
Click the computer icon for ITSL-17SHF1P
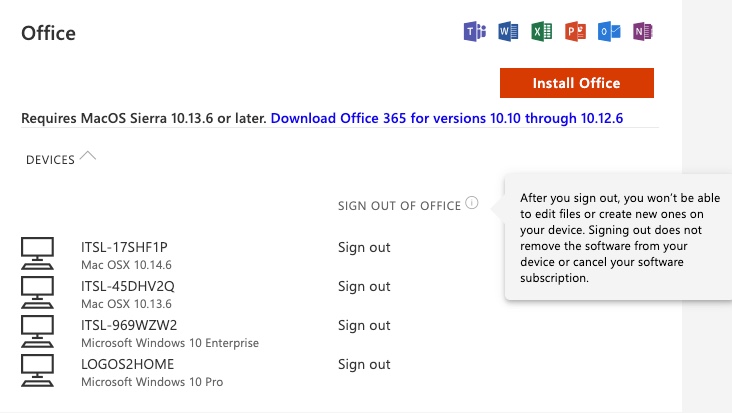tap(37, 253)
